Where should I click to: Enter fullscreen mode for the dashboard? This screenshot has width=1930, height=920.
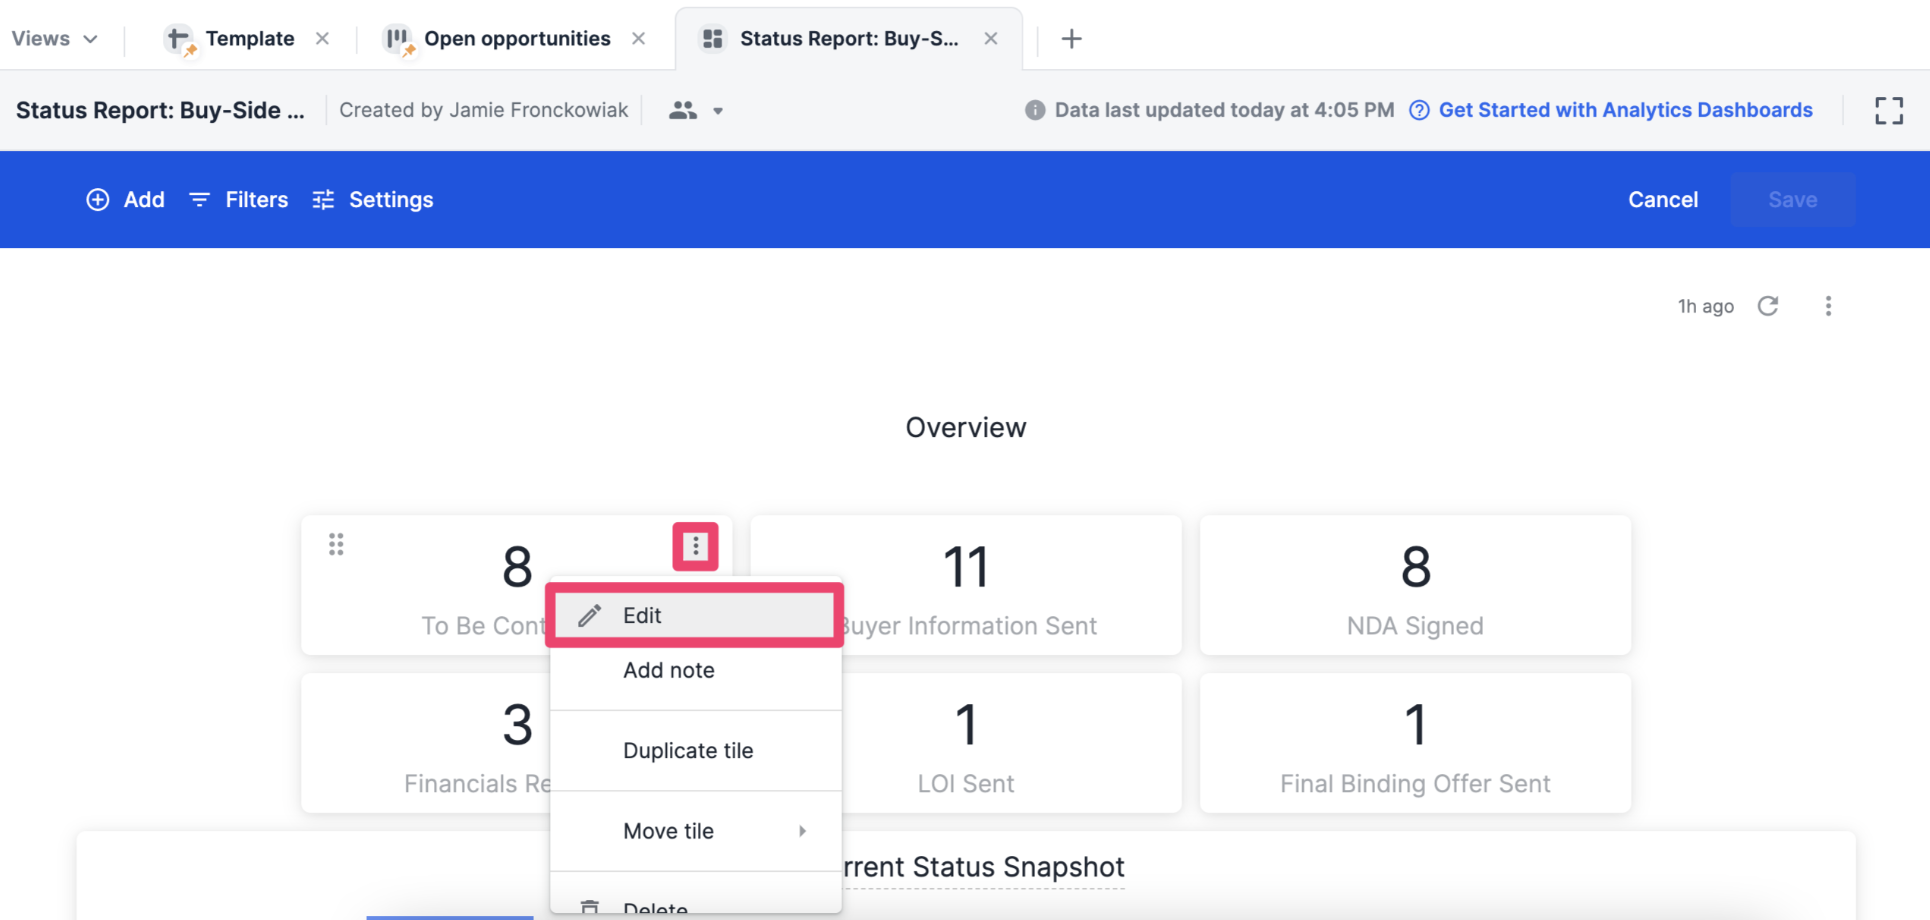pyautogui.click(x=1888, y=110)
